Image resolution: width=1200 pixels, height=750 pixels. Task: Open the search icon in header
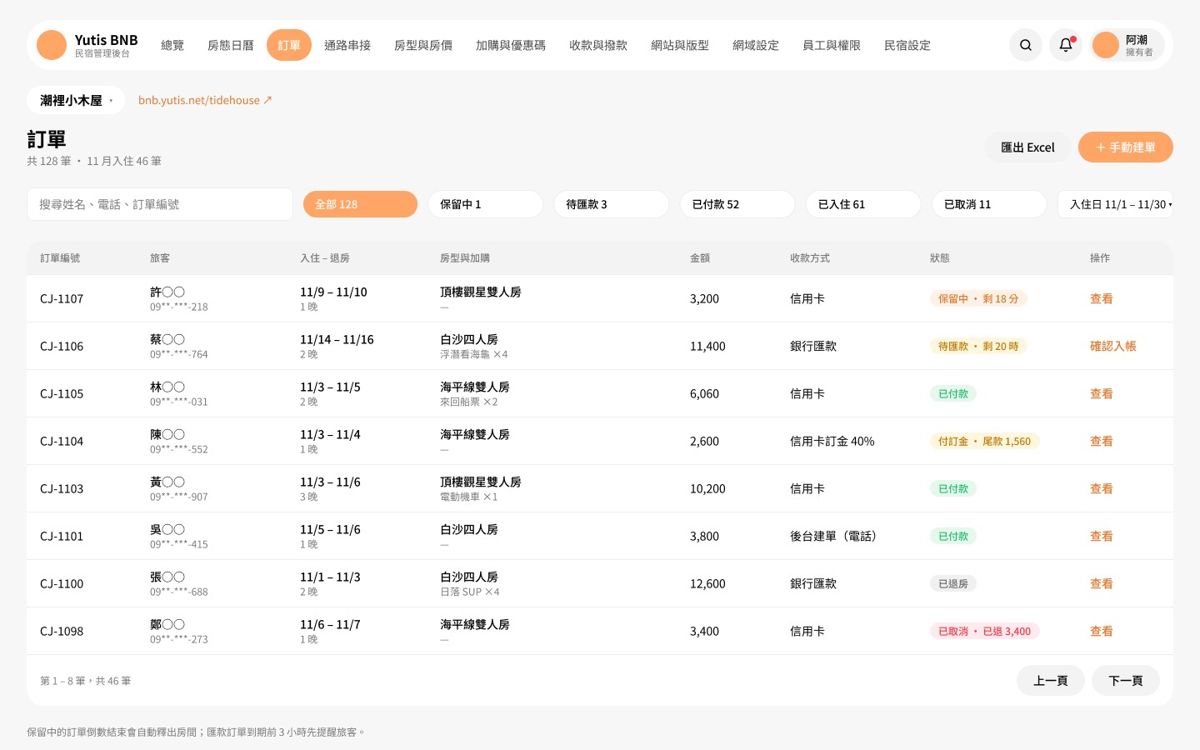click(1025, 45)
